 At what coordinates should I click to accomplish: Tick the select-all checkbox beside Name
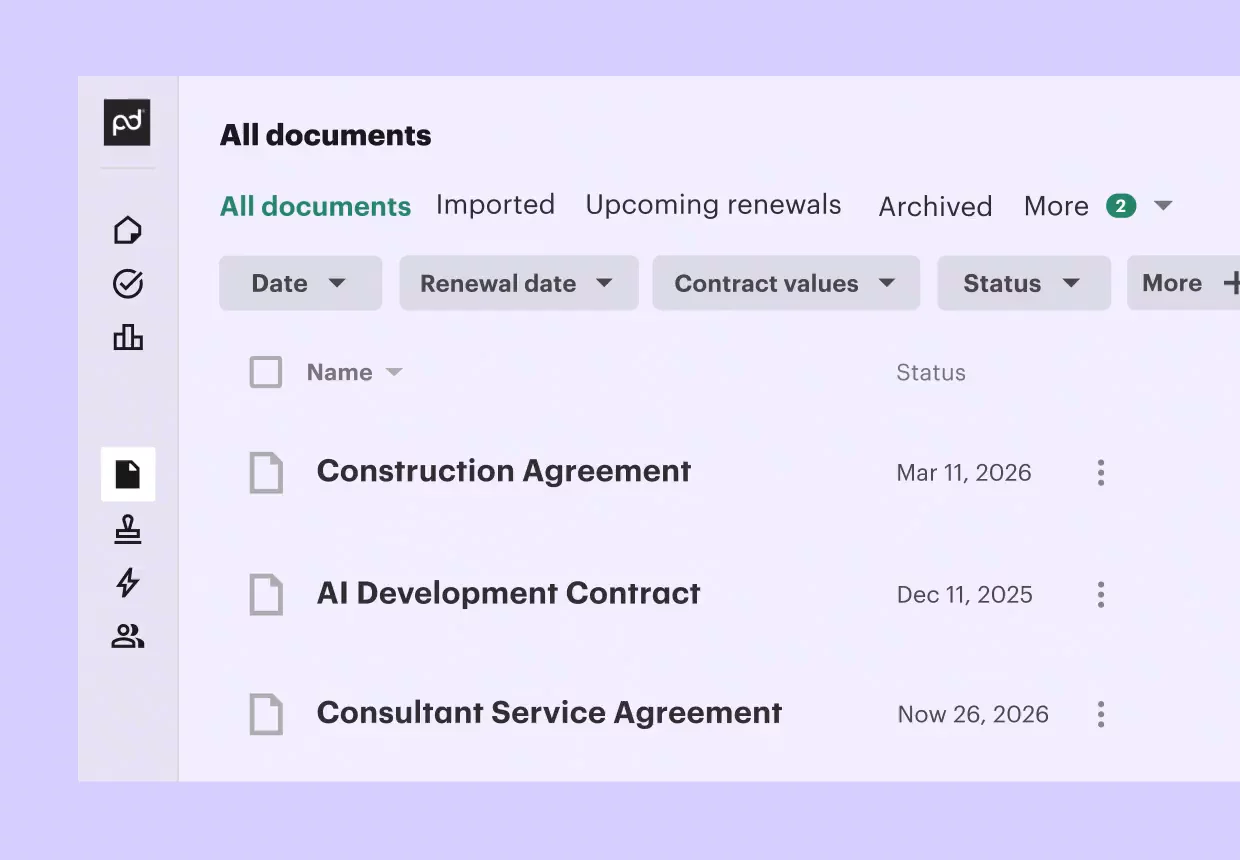[266, 372]
